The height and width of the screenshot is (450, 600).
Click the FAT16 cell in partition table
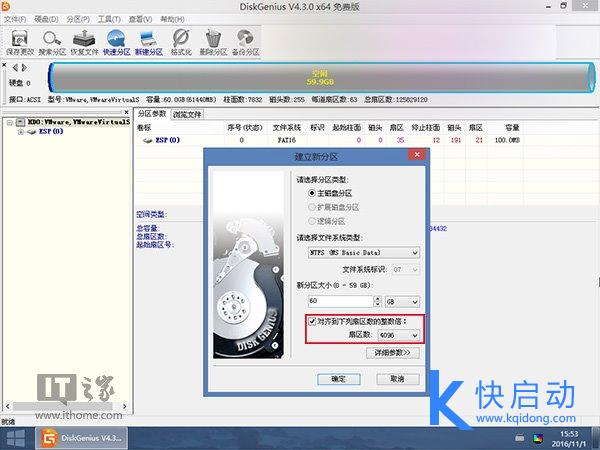287,140
